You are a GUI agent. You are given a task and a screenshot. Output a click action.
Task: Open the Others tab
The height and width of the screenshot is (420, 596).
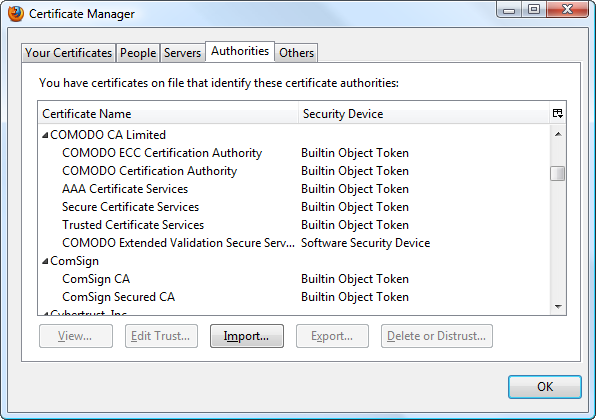(x=296, y=53)
